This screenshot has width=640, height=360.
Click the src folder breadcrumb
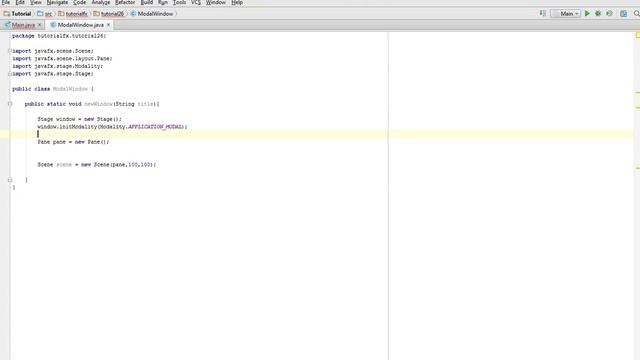45,13
